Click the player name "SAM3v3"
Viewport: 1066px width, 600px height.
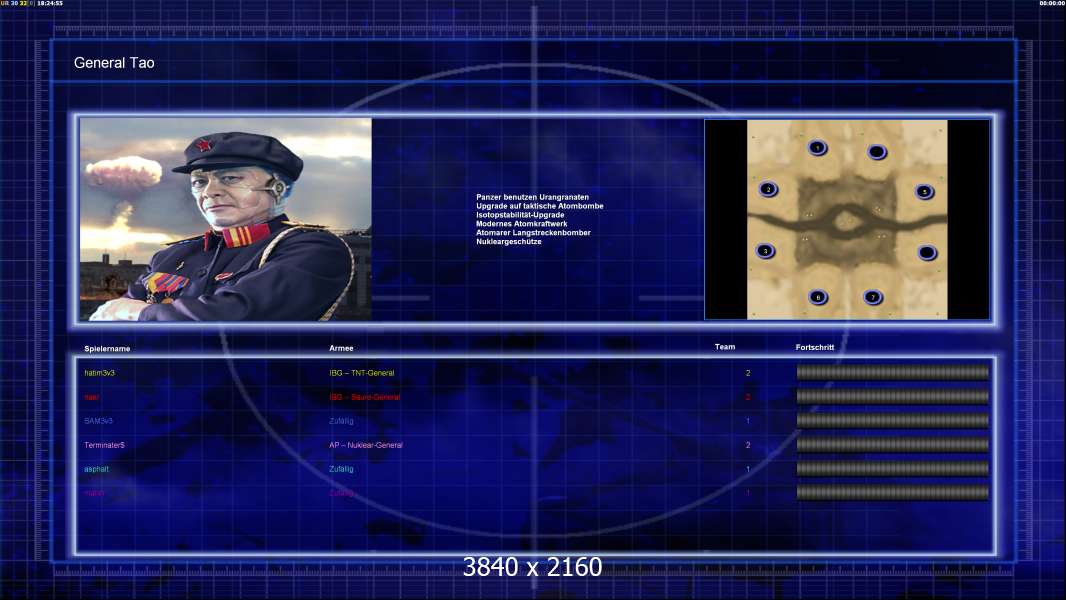pyautogui.click(x=99, y=421)
